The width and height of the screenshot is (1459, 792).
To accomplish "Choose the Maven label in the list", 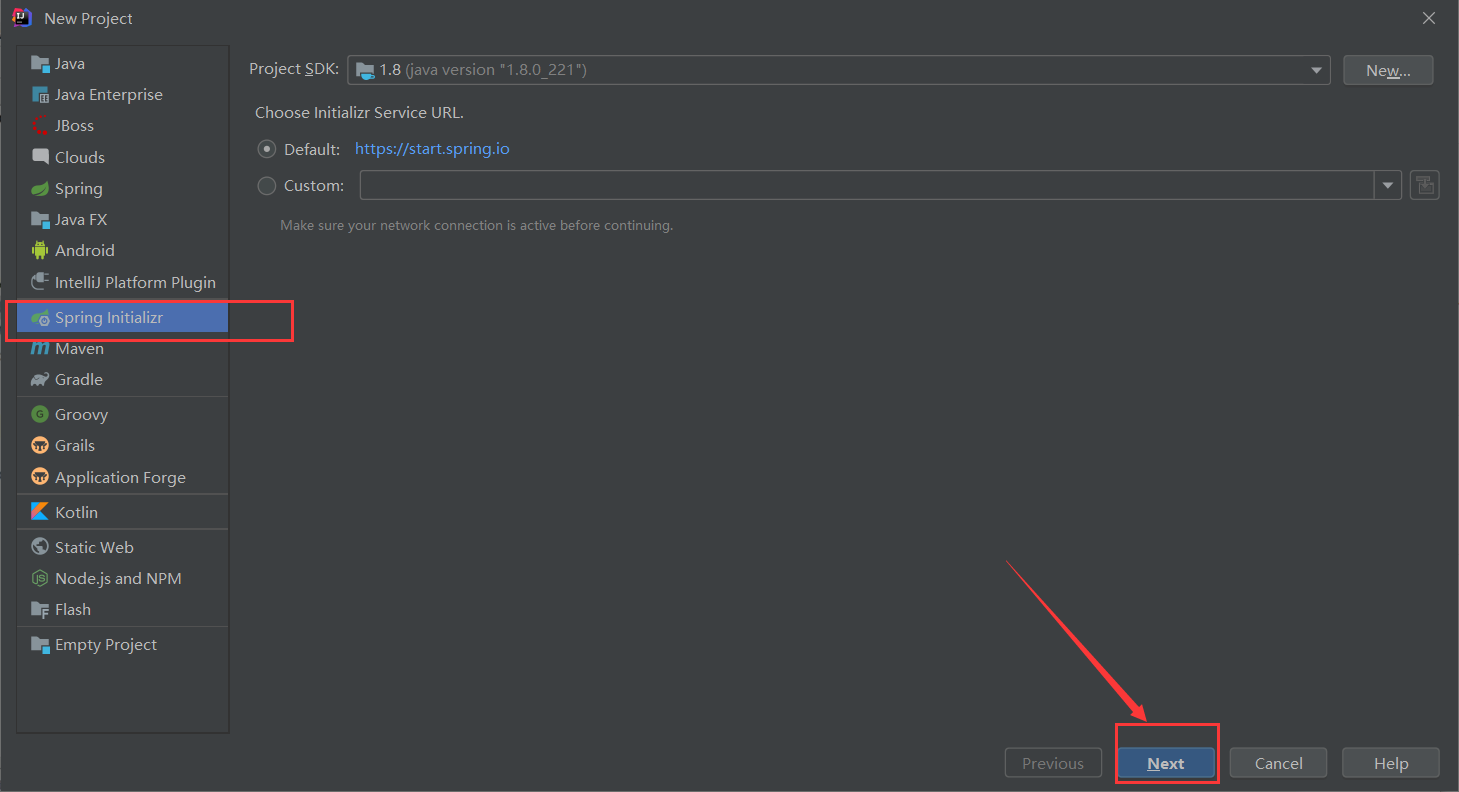I will point(79,349).
